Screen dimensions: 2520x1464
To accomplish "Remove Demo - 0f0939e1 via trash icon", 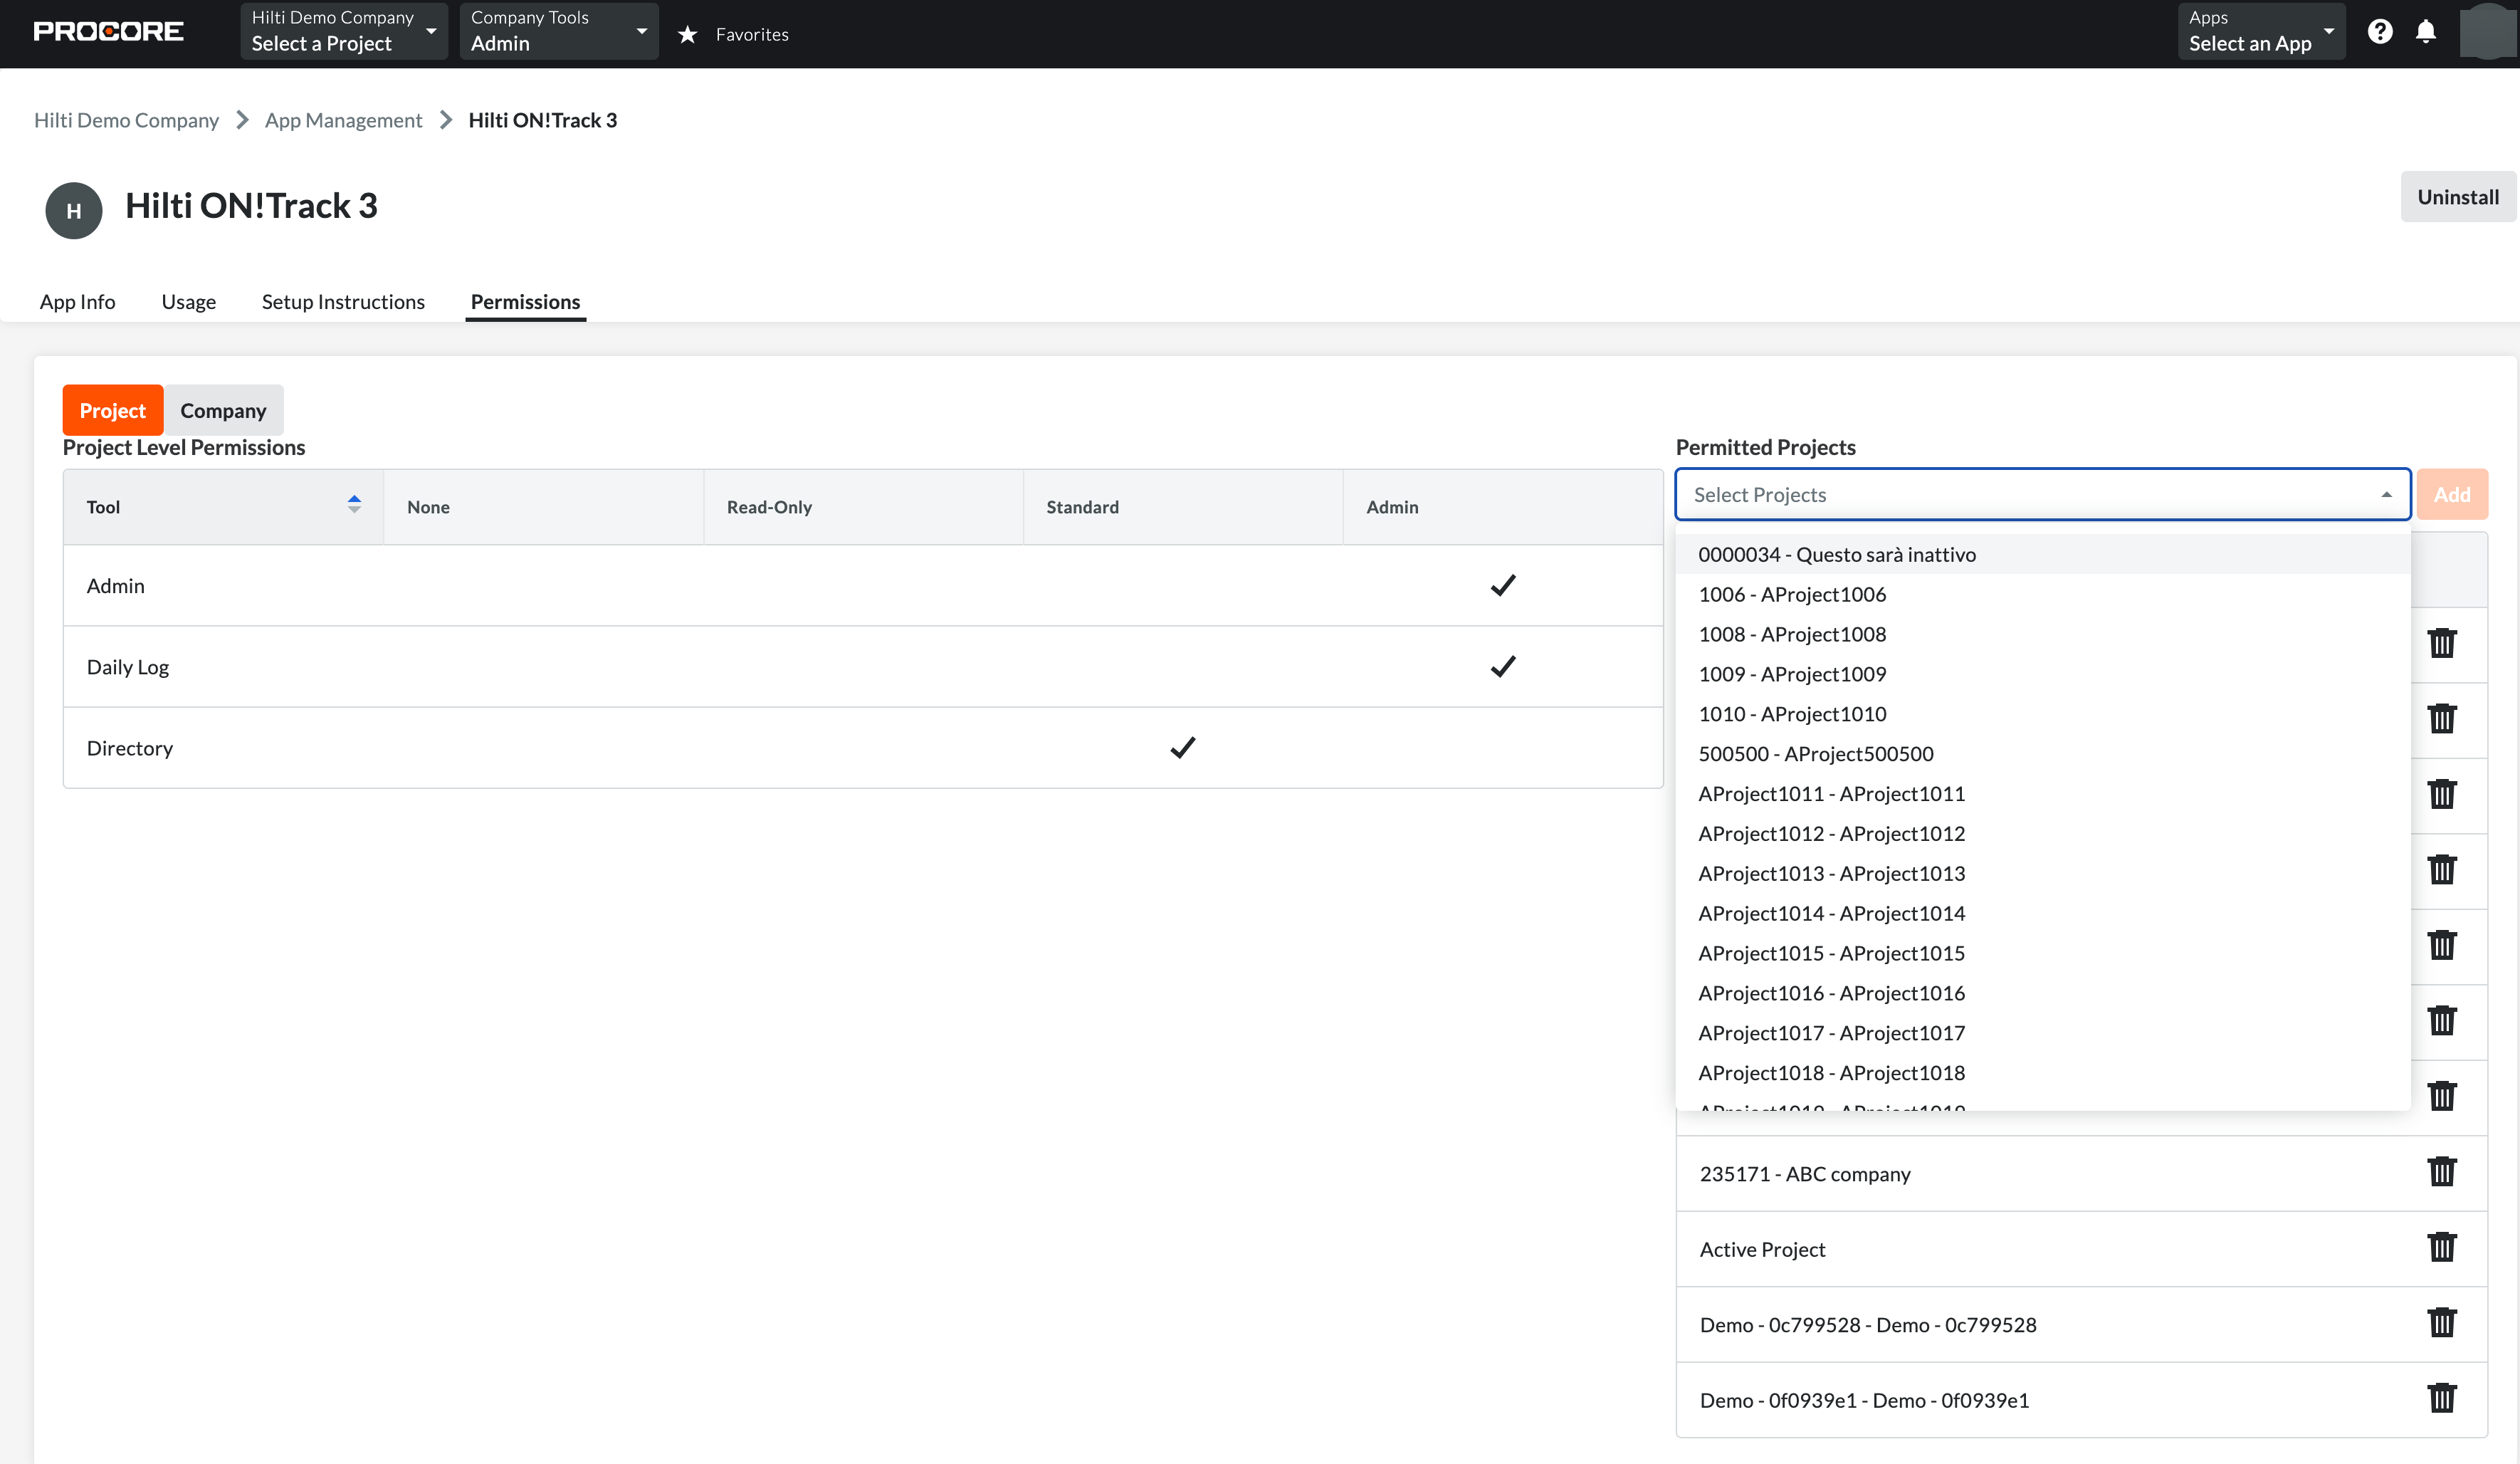I will coord(2442,1398).
